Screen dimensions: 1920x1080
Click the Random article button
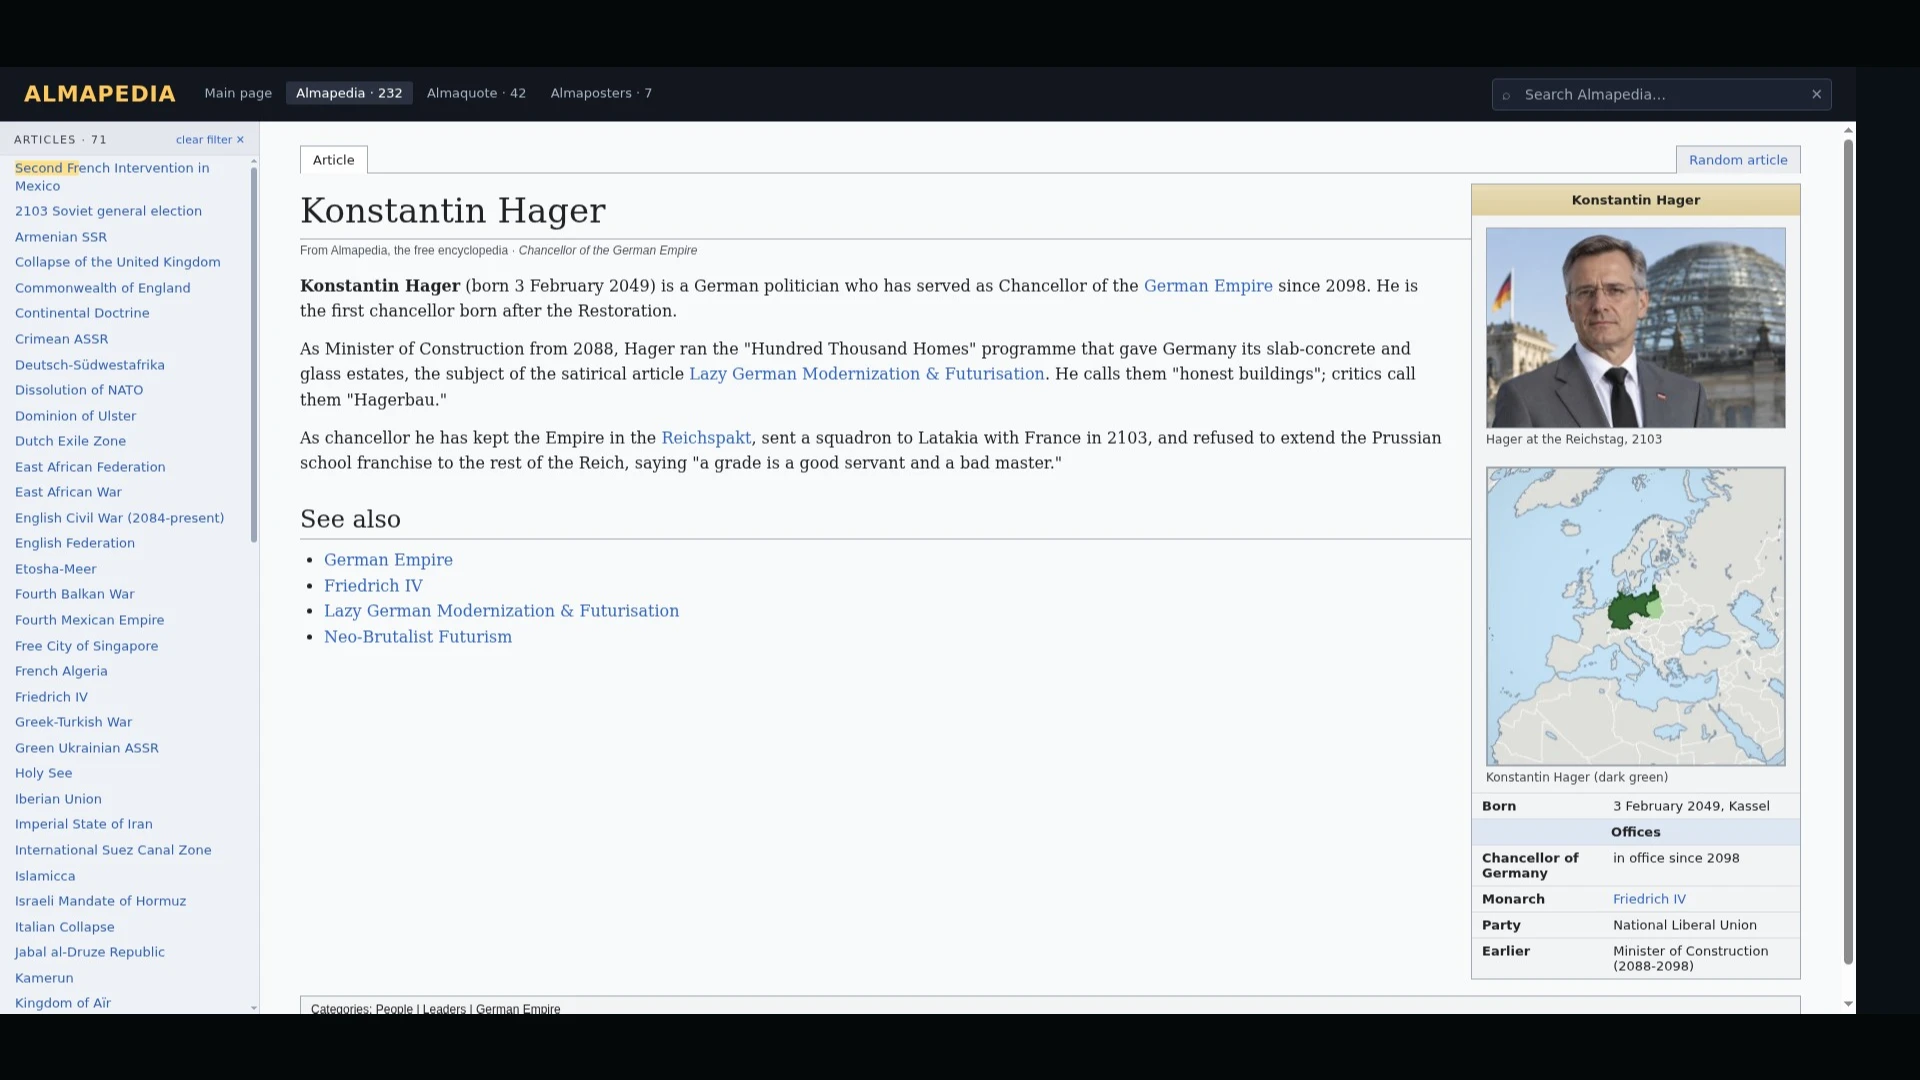(1738, 160)
